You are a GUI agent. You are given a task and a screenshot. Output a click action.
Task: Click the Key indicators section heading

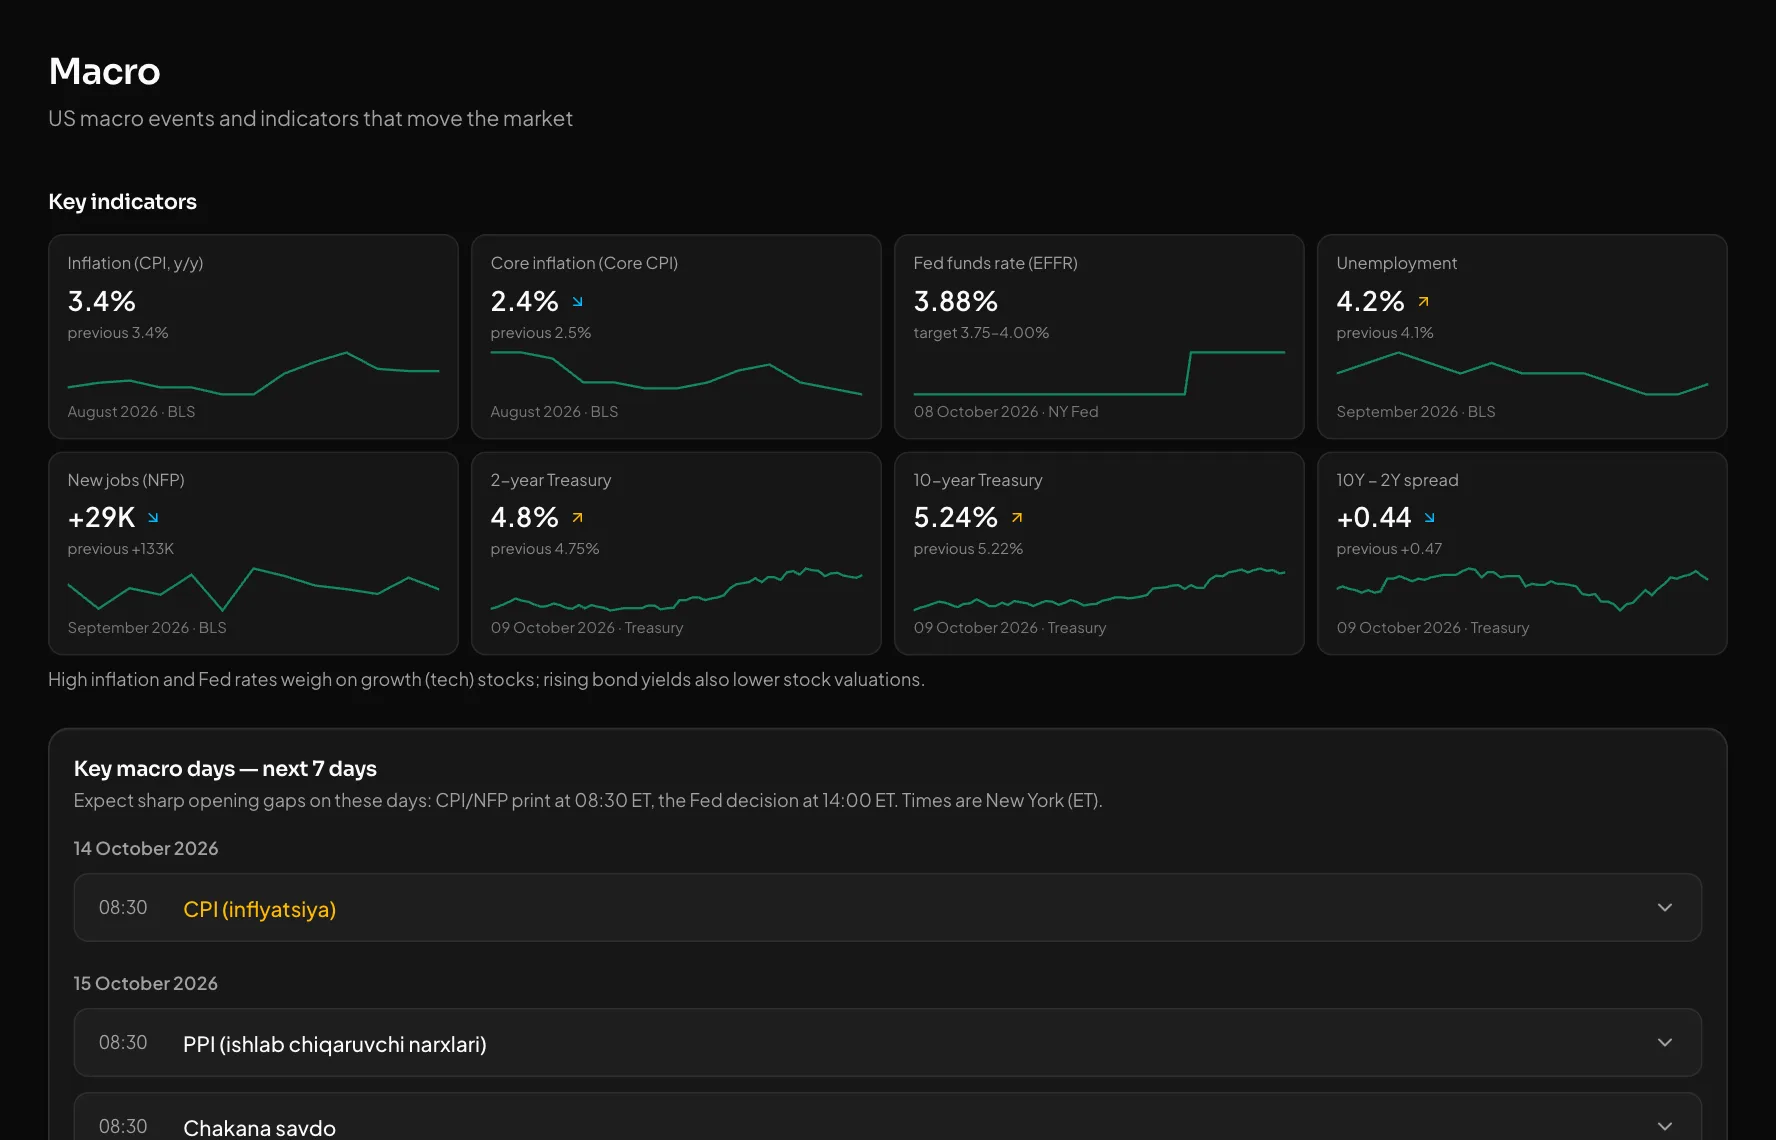[x=122, y=202]
